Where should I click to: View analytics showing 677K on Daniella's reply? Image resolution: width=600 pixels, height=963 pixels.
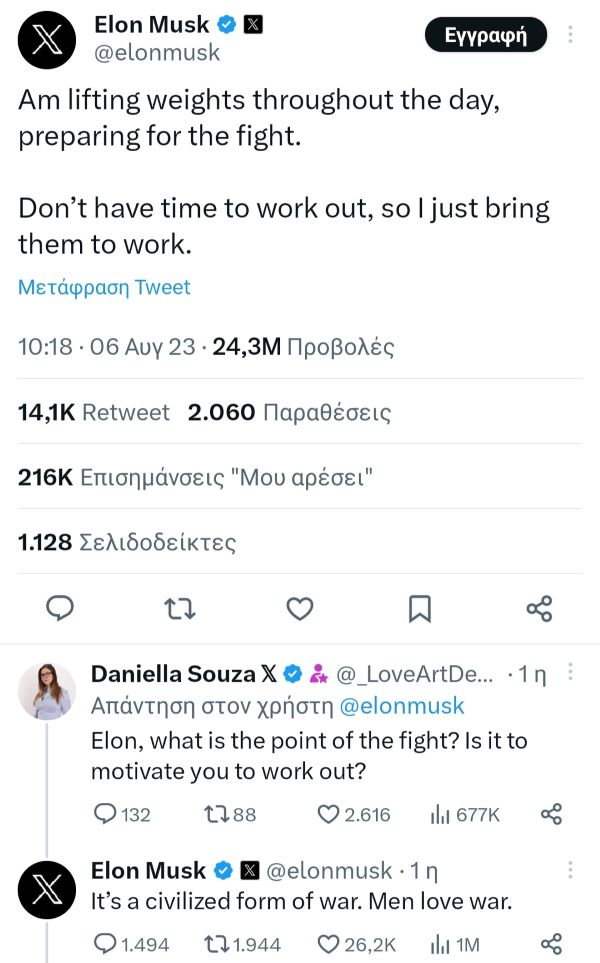tap(465, 814)
